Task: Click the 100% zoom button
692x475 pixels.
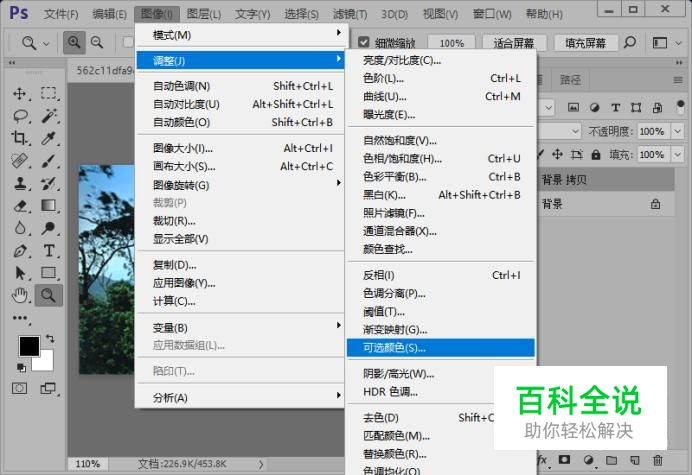Action: tap(451, 43)
